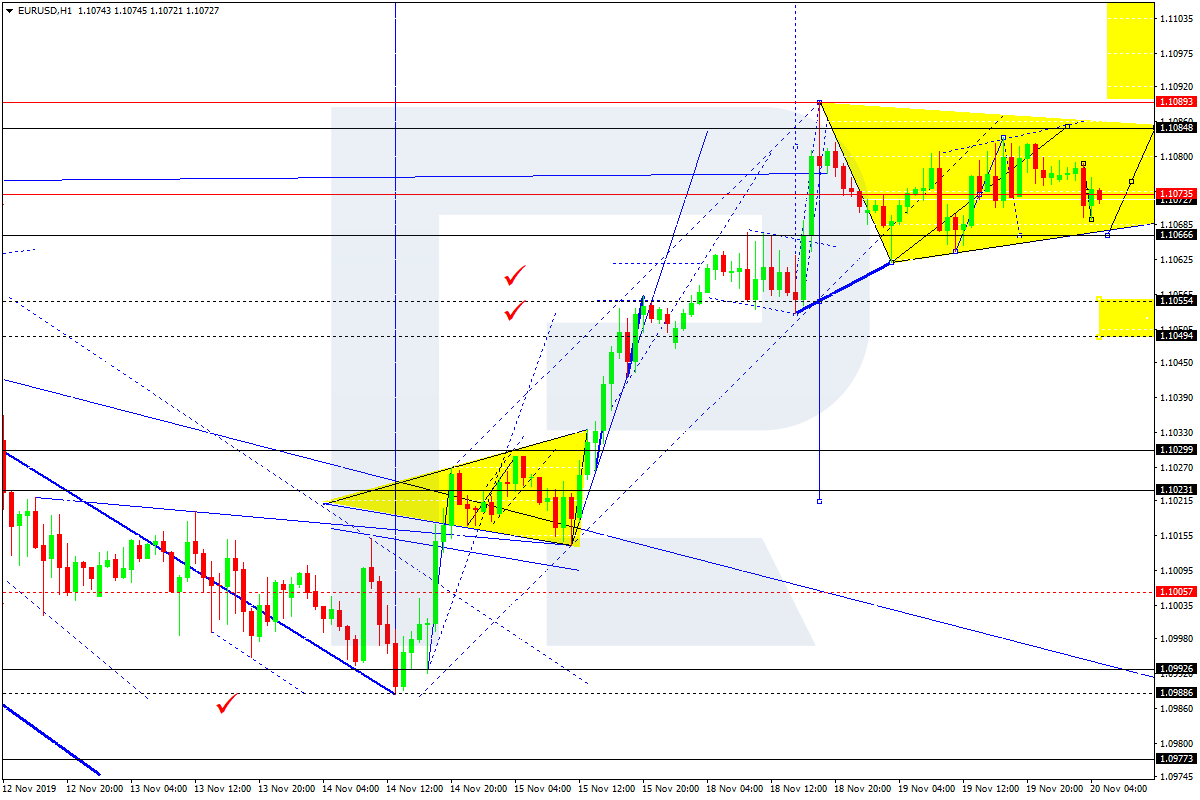Click the triangle arrow beside EURUSD,H1 title
Image resolution: width=1200 pixels, height=800 pixels.
pos(9,10)
